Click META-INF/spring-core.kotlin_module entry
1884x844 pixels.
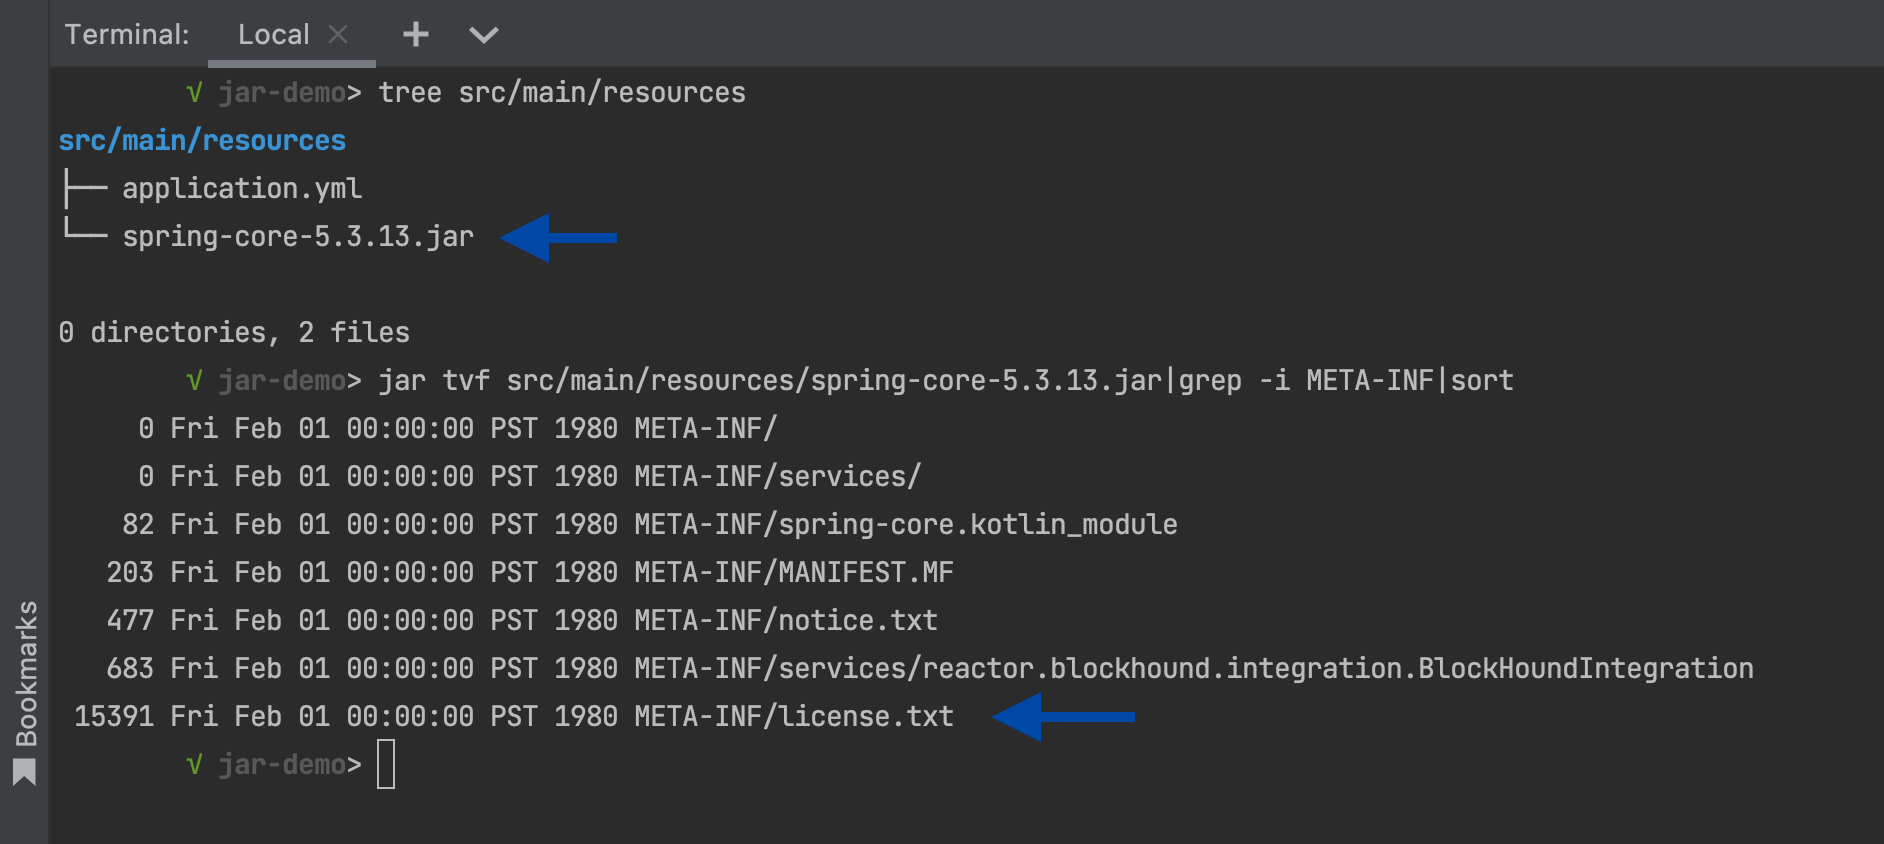point(906,524)
